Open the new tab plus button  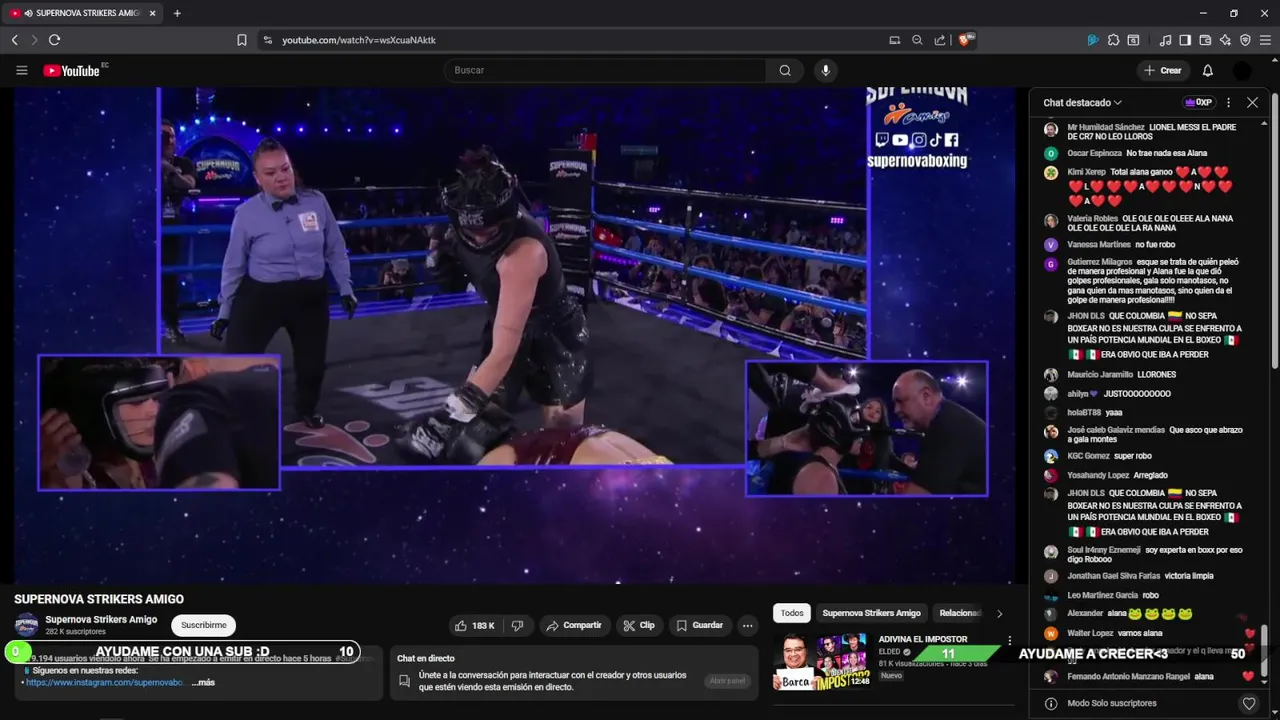(177, 13)
